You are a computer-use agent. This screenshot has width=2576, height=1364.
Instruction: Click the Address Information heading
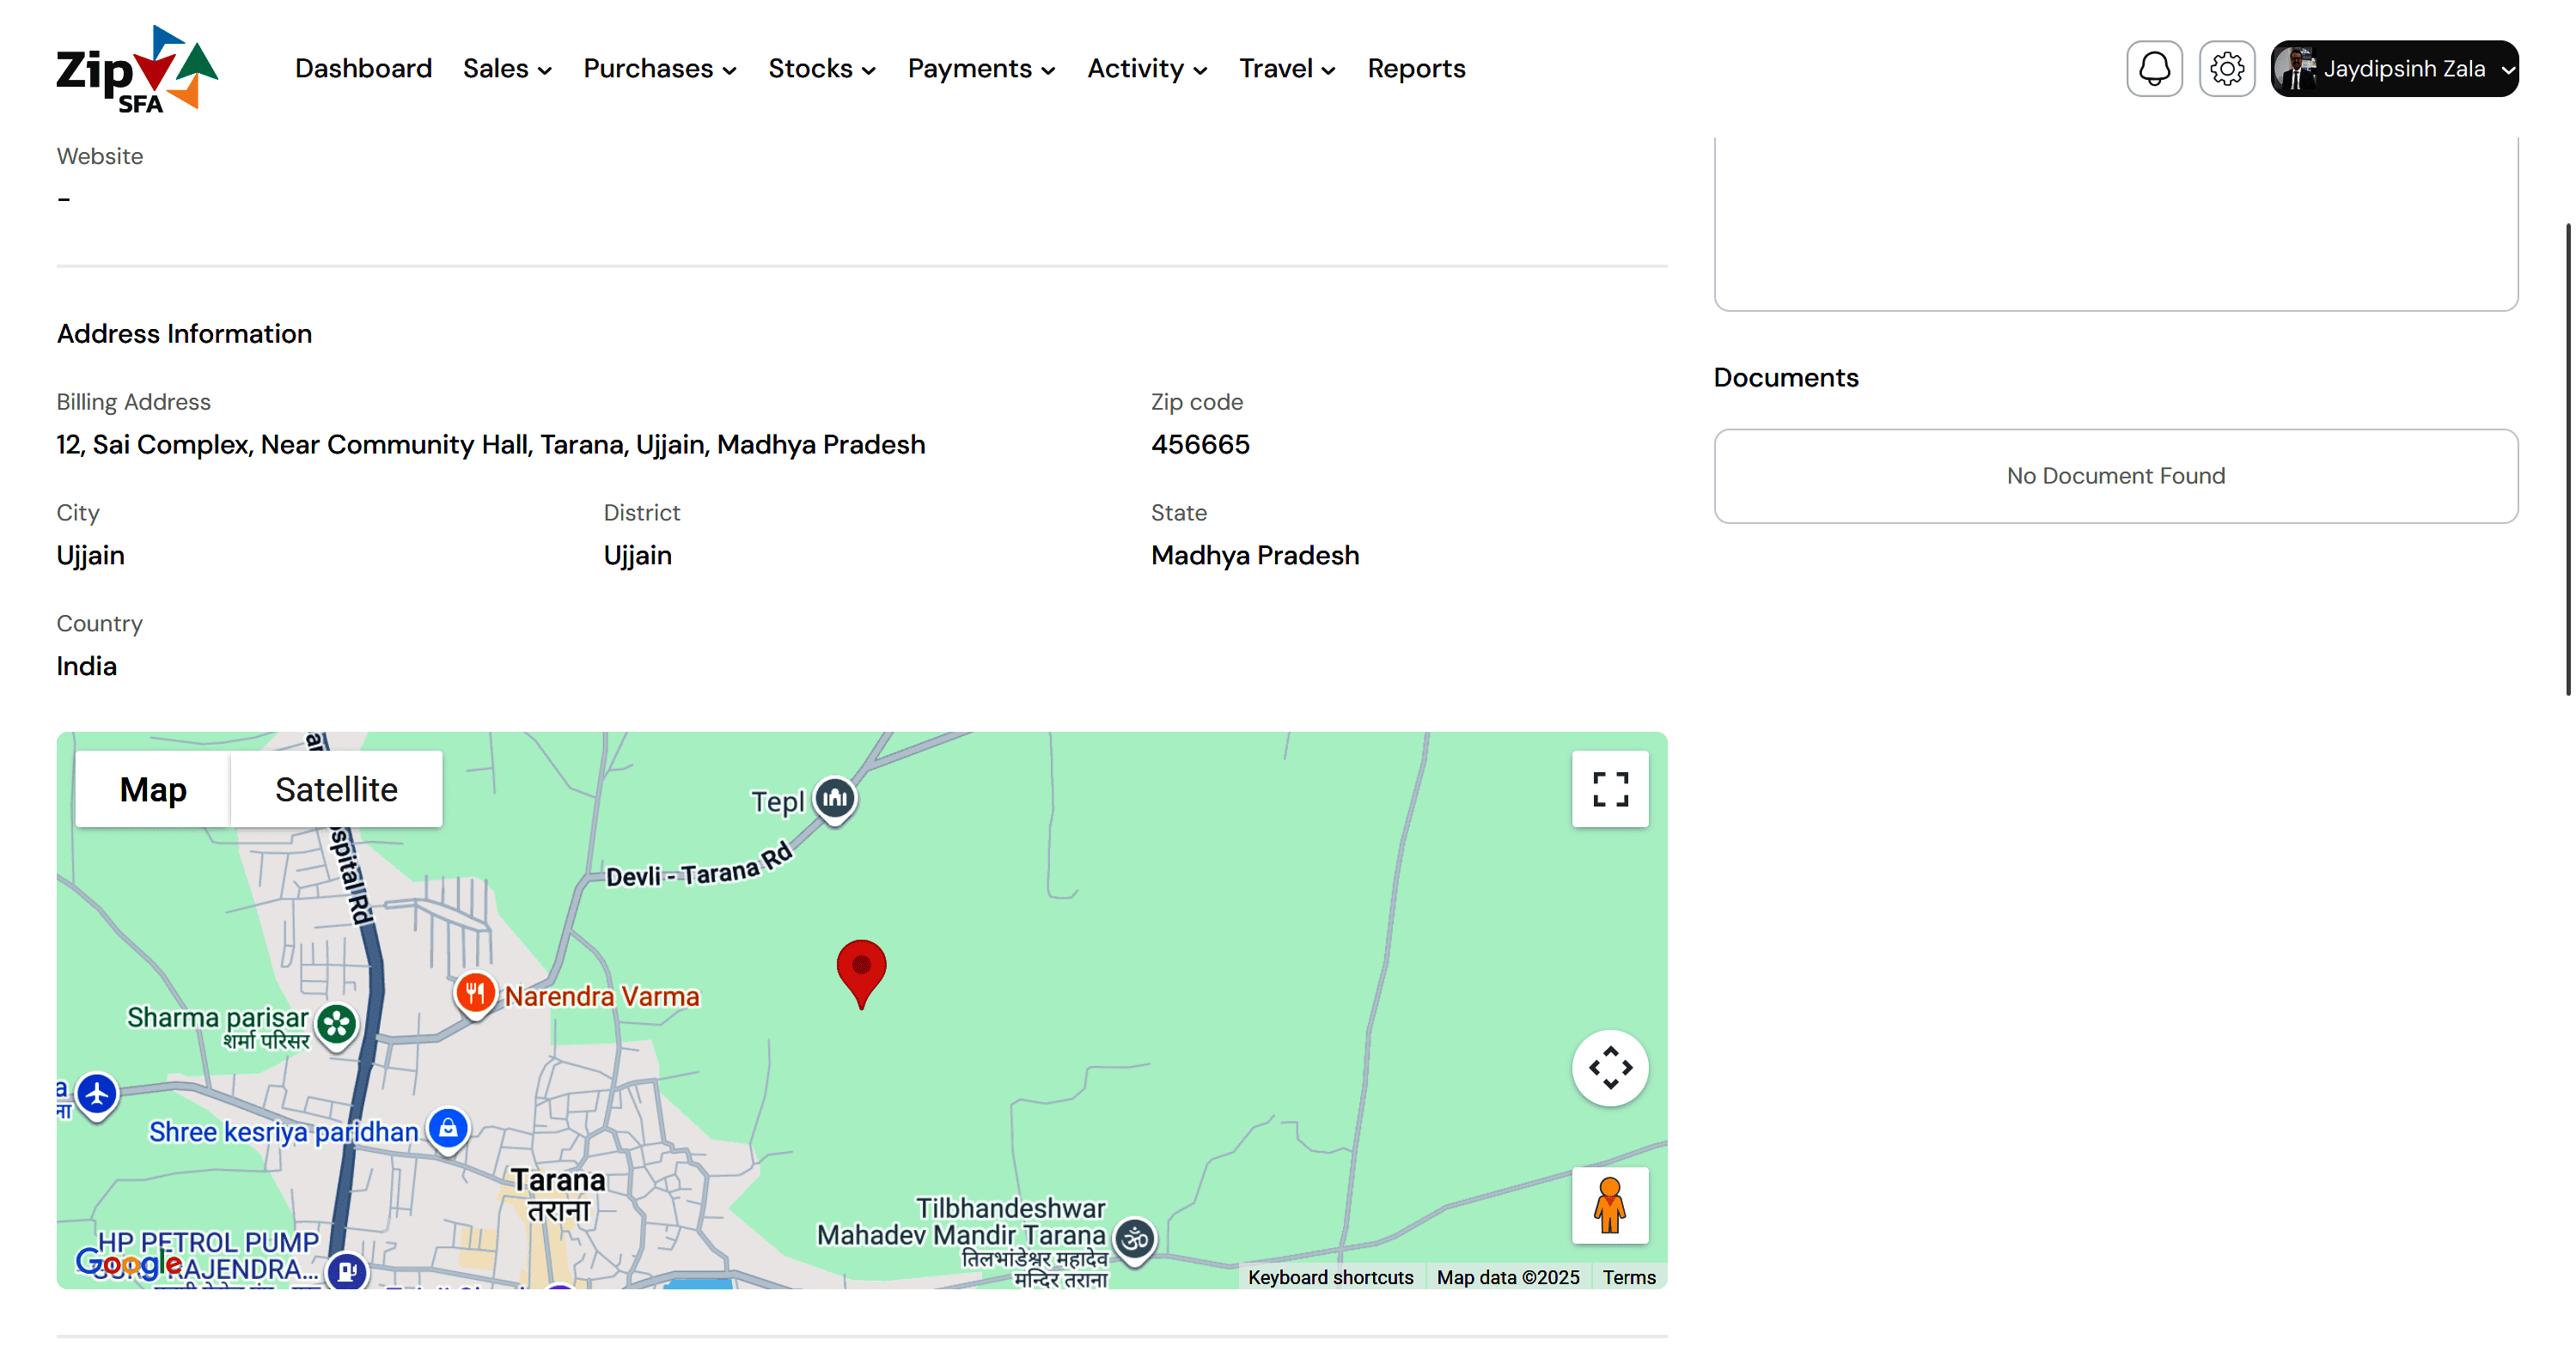pyautogui.click(x=184, y=334)
